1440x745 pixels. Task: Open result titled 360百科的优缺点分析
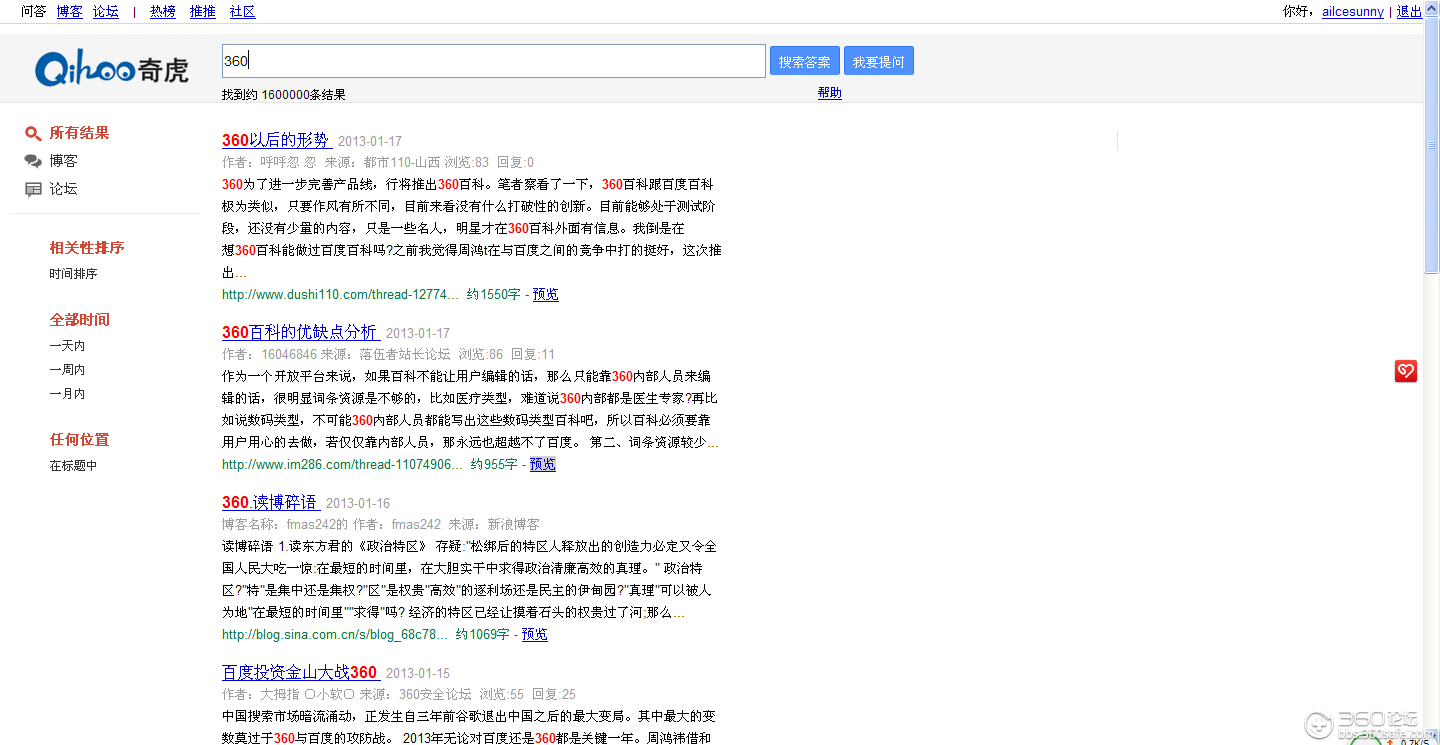tap(301, 332)
